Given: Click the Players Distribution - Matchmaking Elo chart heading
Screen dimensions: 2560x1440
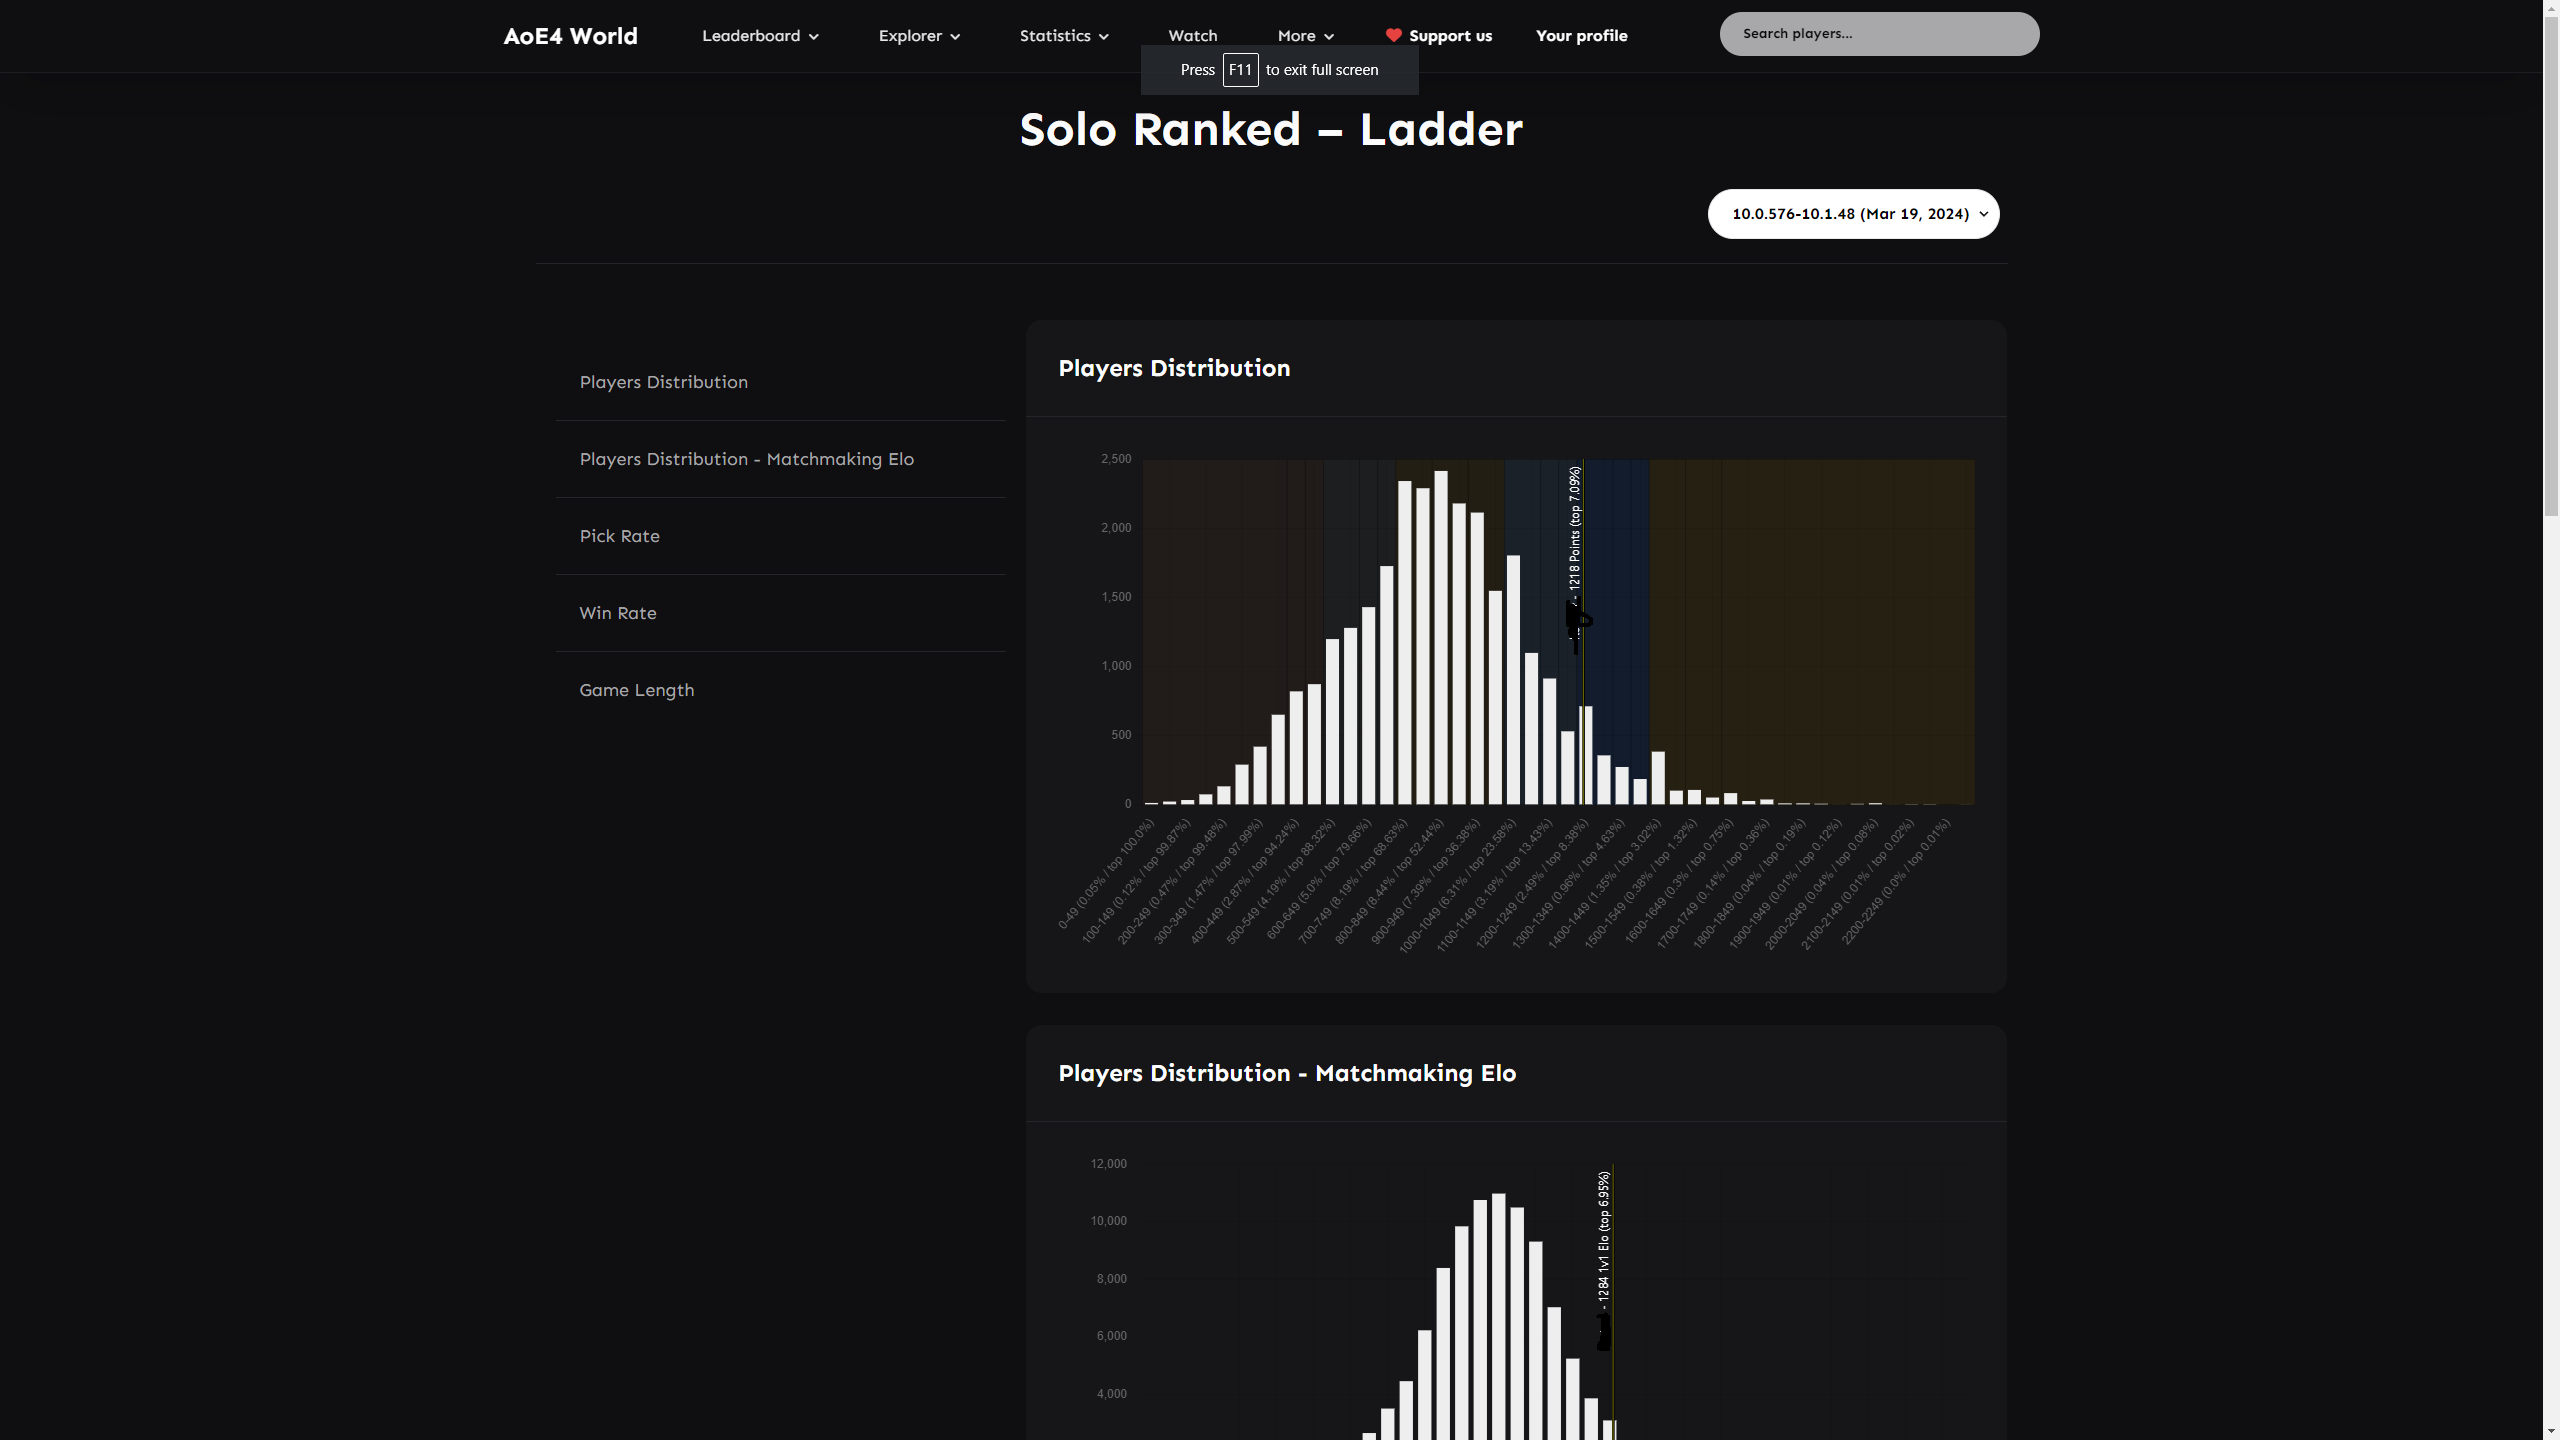Looking at the screenshot, I should tap(1287, 1073).
